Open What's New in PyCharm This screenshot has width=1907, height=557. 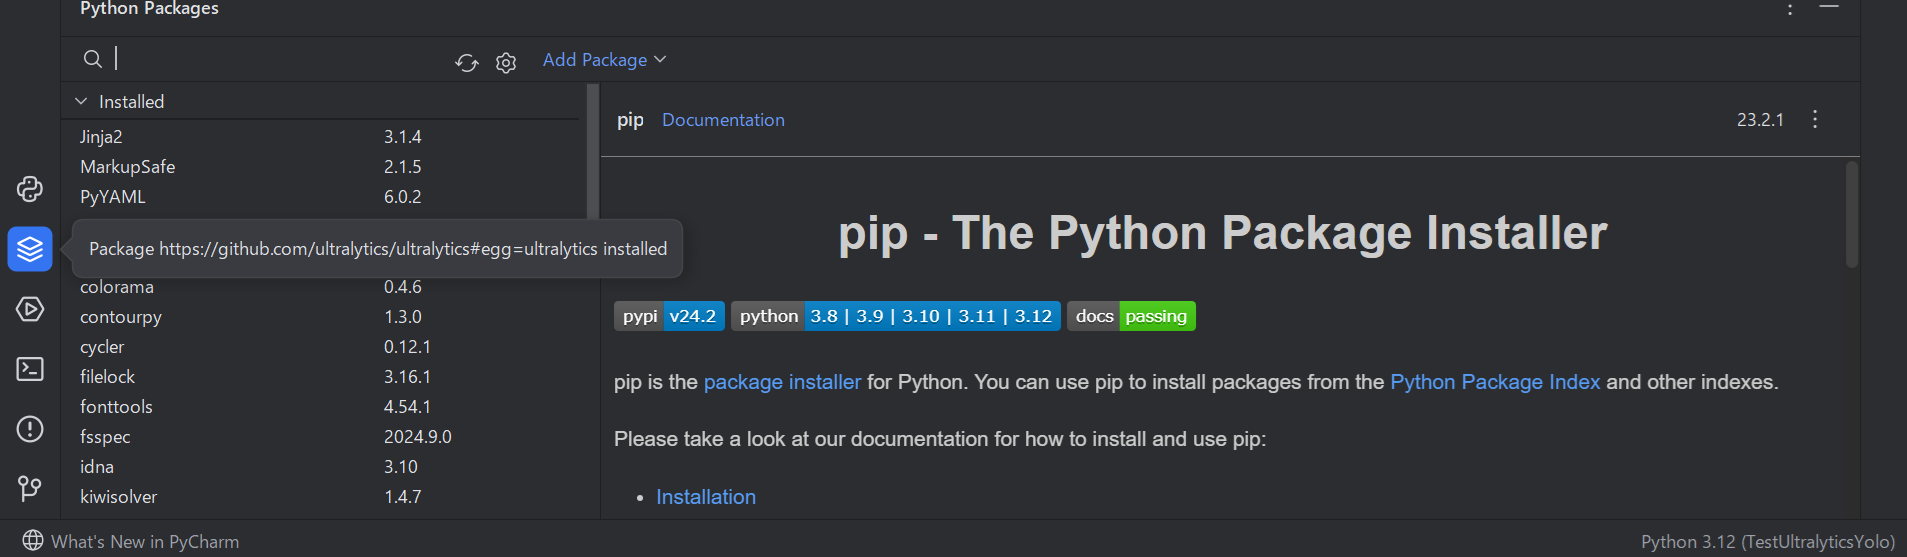145,542
